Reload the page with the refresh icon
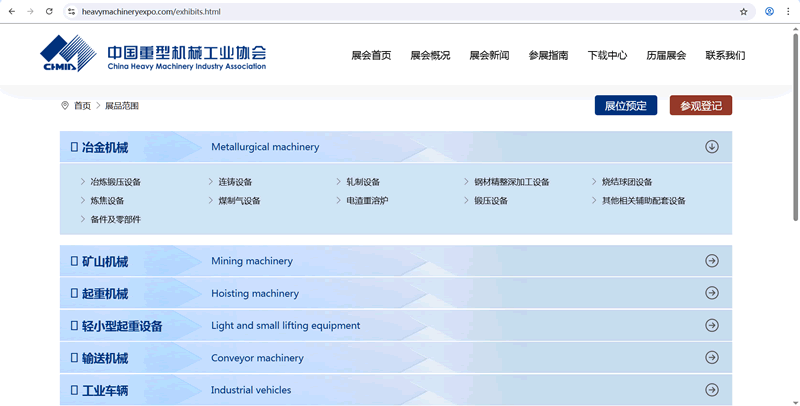The width and height of the screenshot is (800, 406). tap(49, 12)
